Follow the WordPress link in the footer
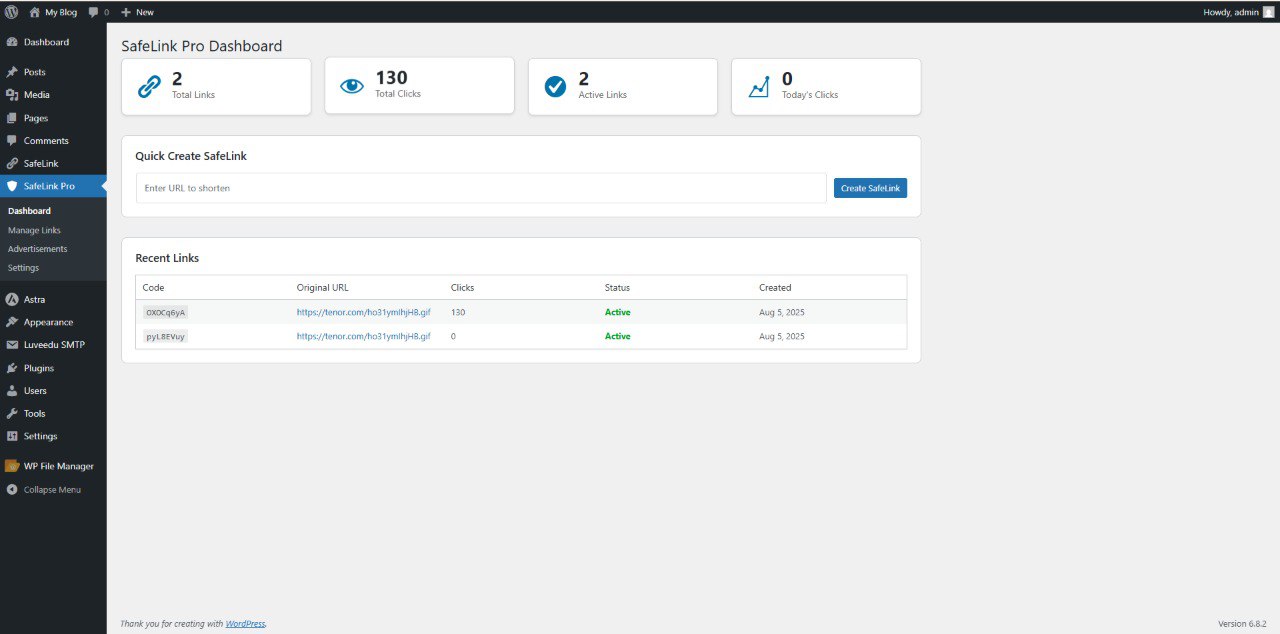The image size is (1280, 634). point(245,624)
